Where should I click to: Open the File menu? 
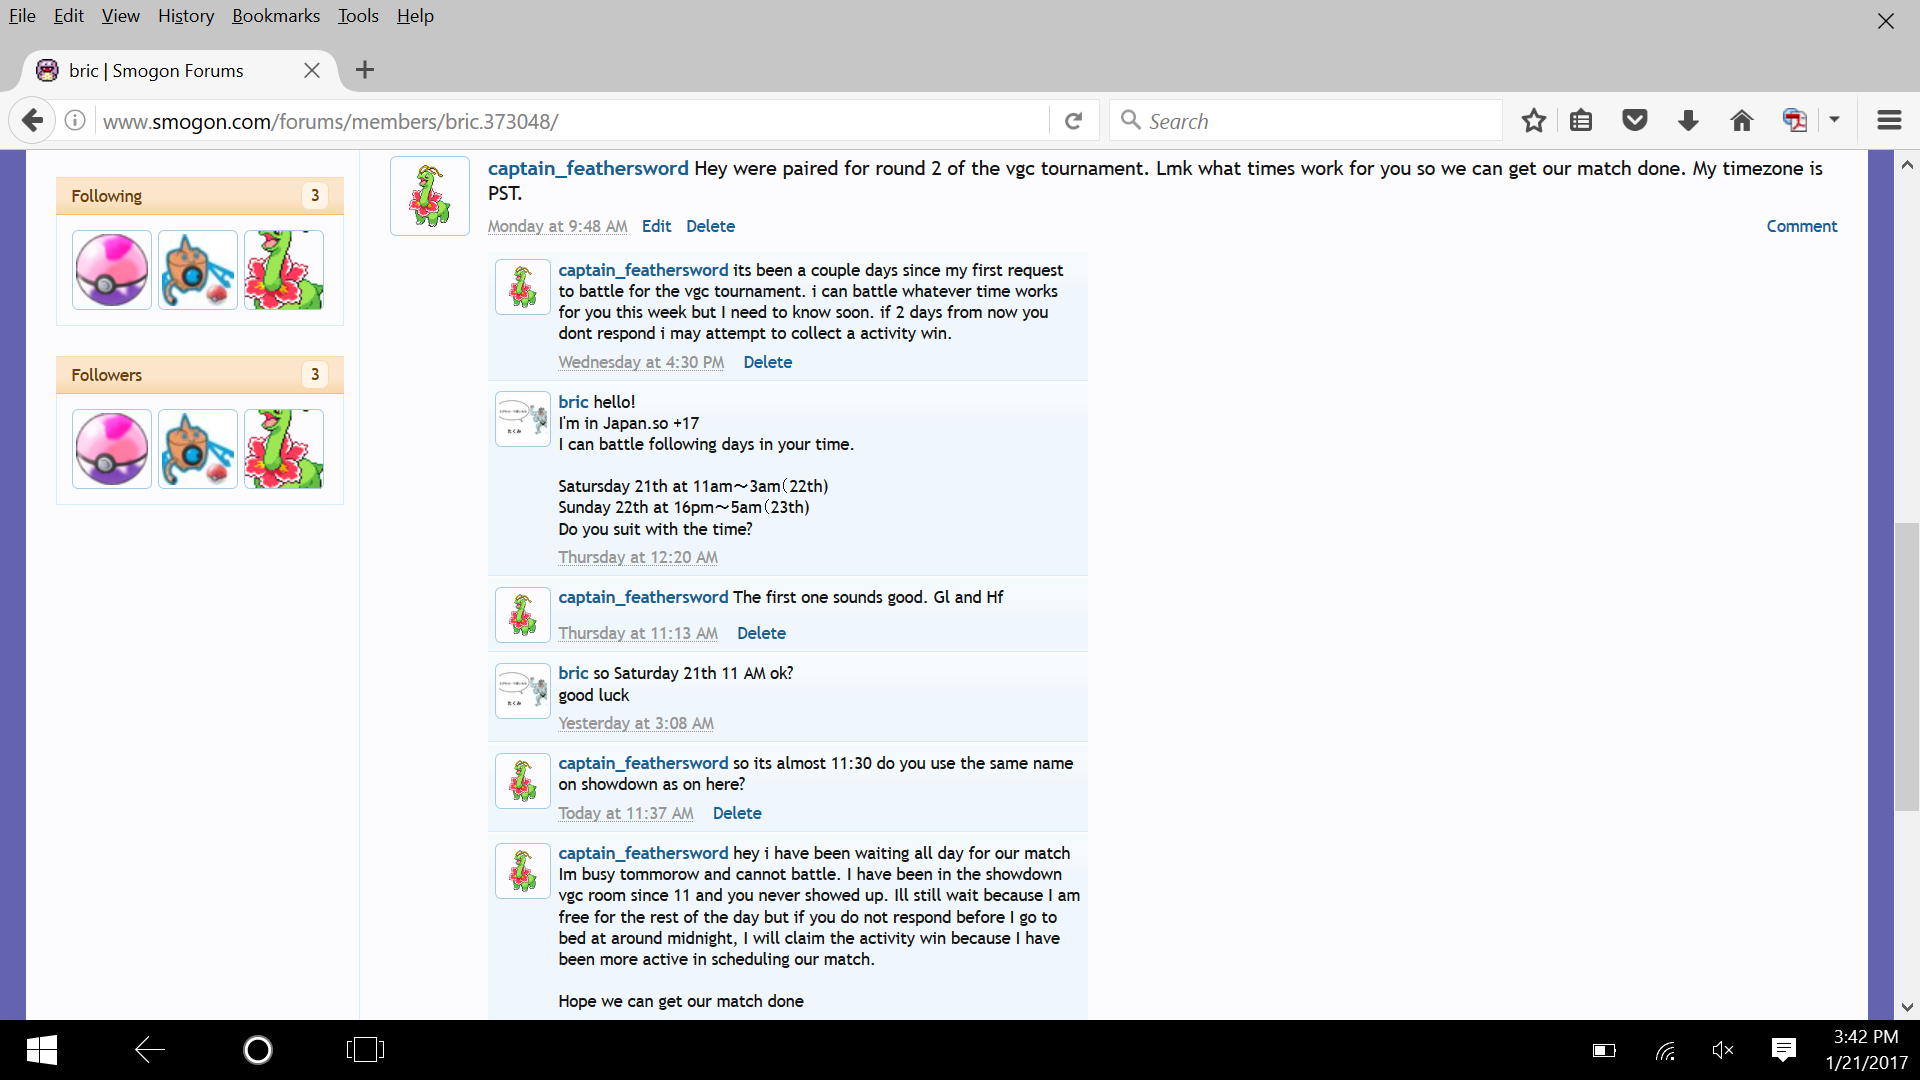click(22, 16)
